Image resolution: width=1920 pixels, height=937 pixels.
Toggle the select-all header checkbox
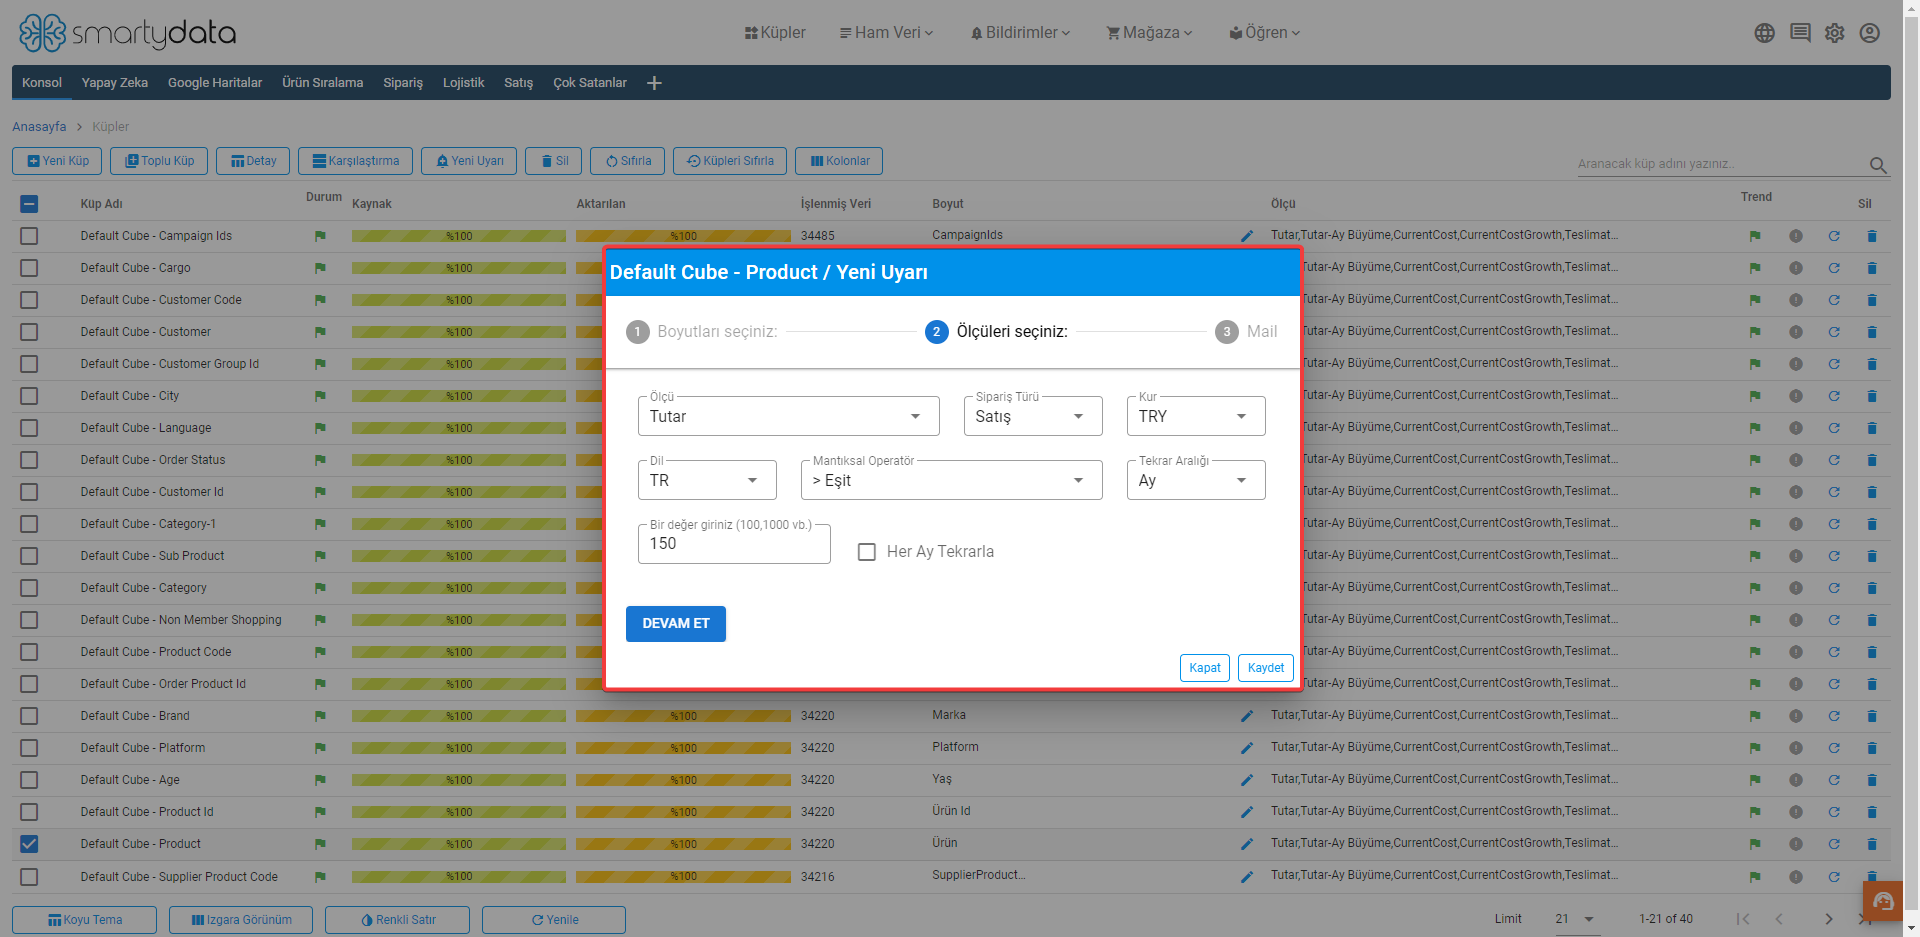coord(29,204)
